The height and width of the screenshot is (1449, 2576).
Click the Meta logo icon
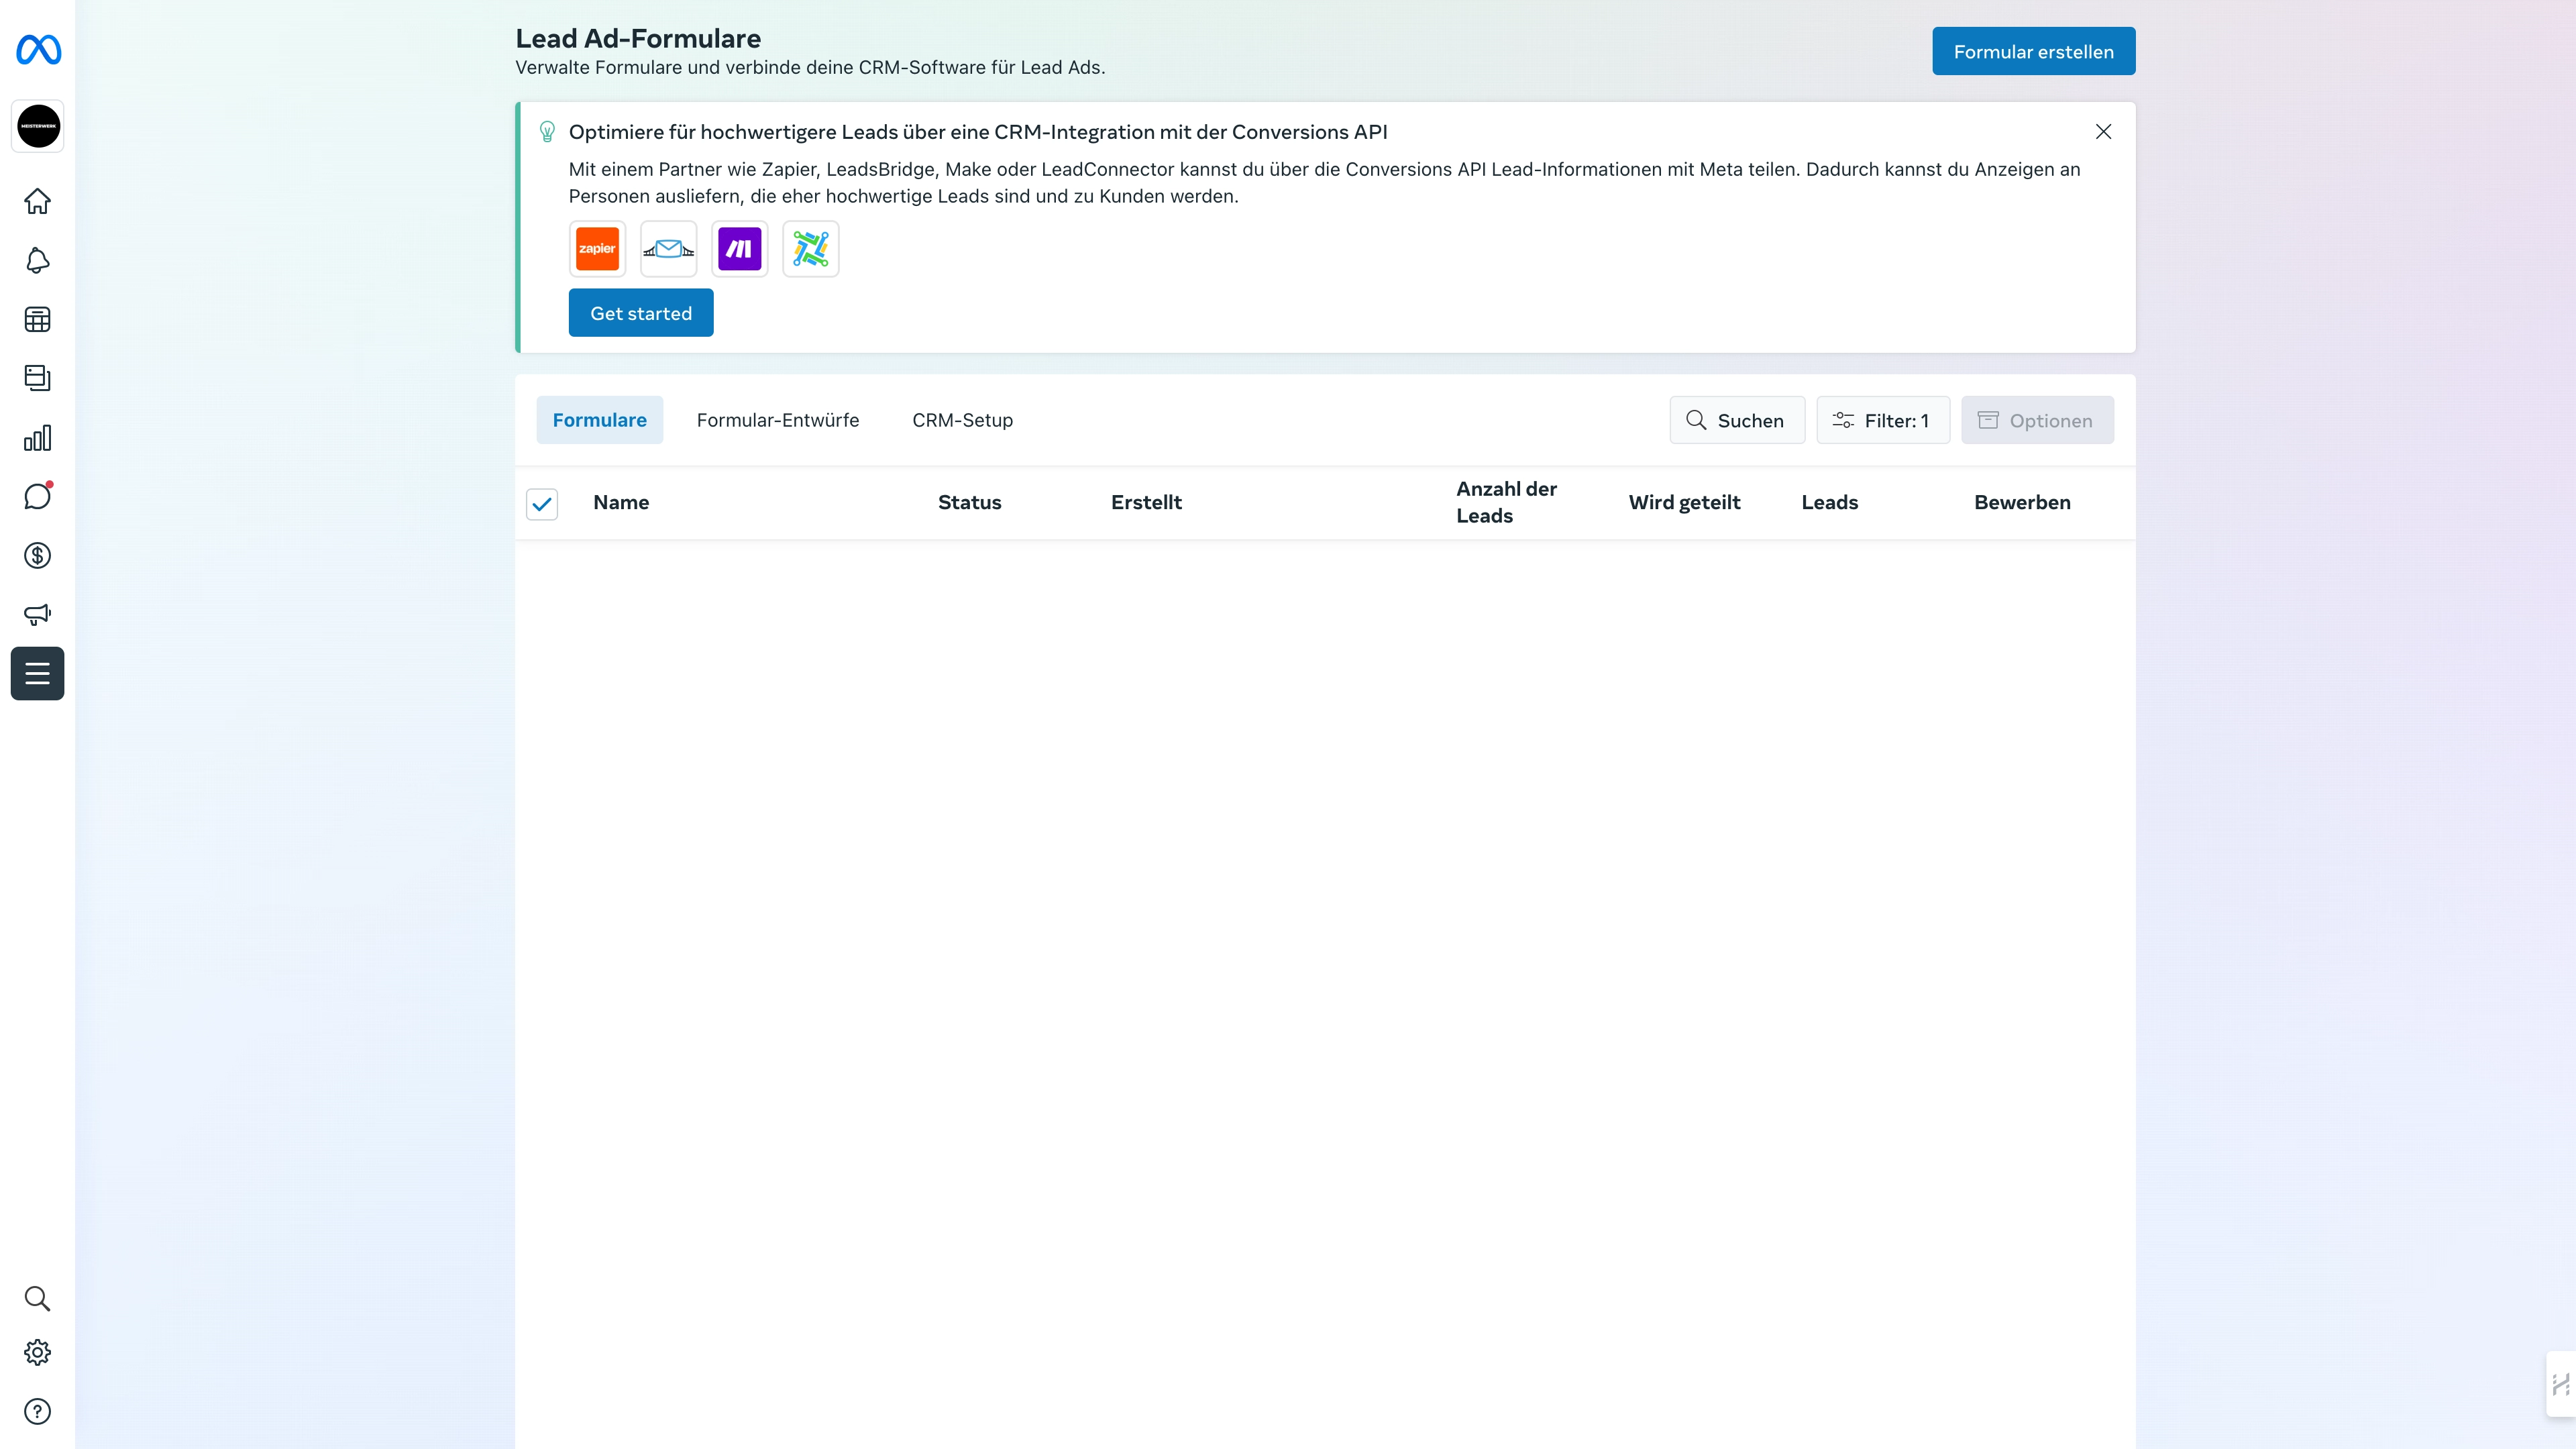(x=38, y=50)
